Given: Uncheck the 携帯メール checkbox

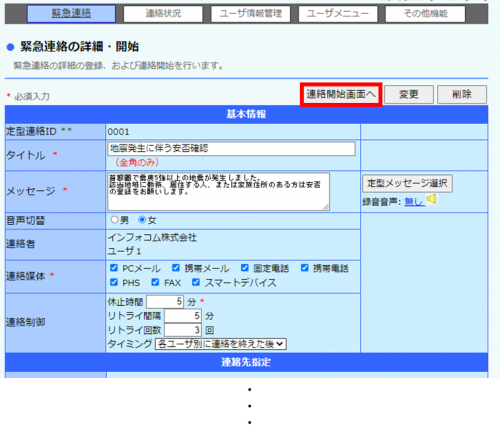Looking at the screenshot, I should tap(176, 268).
